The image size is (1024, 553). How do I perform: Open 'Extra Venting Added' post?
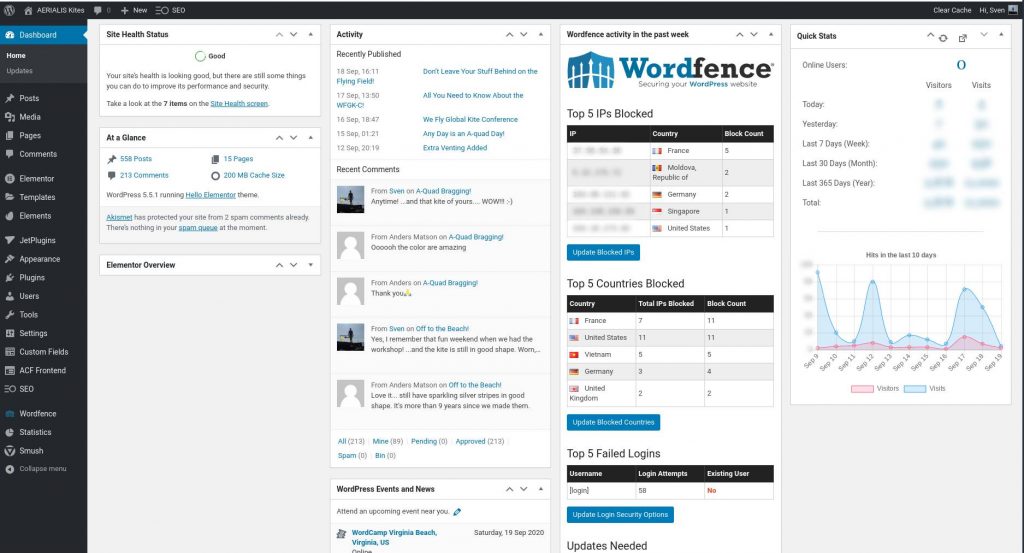pyautogui.click(x=455, y=148)
